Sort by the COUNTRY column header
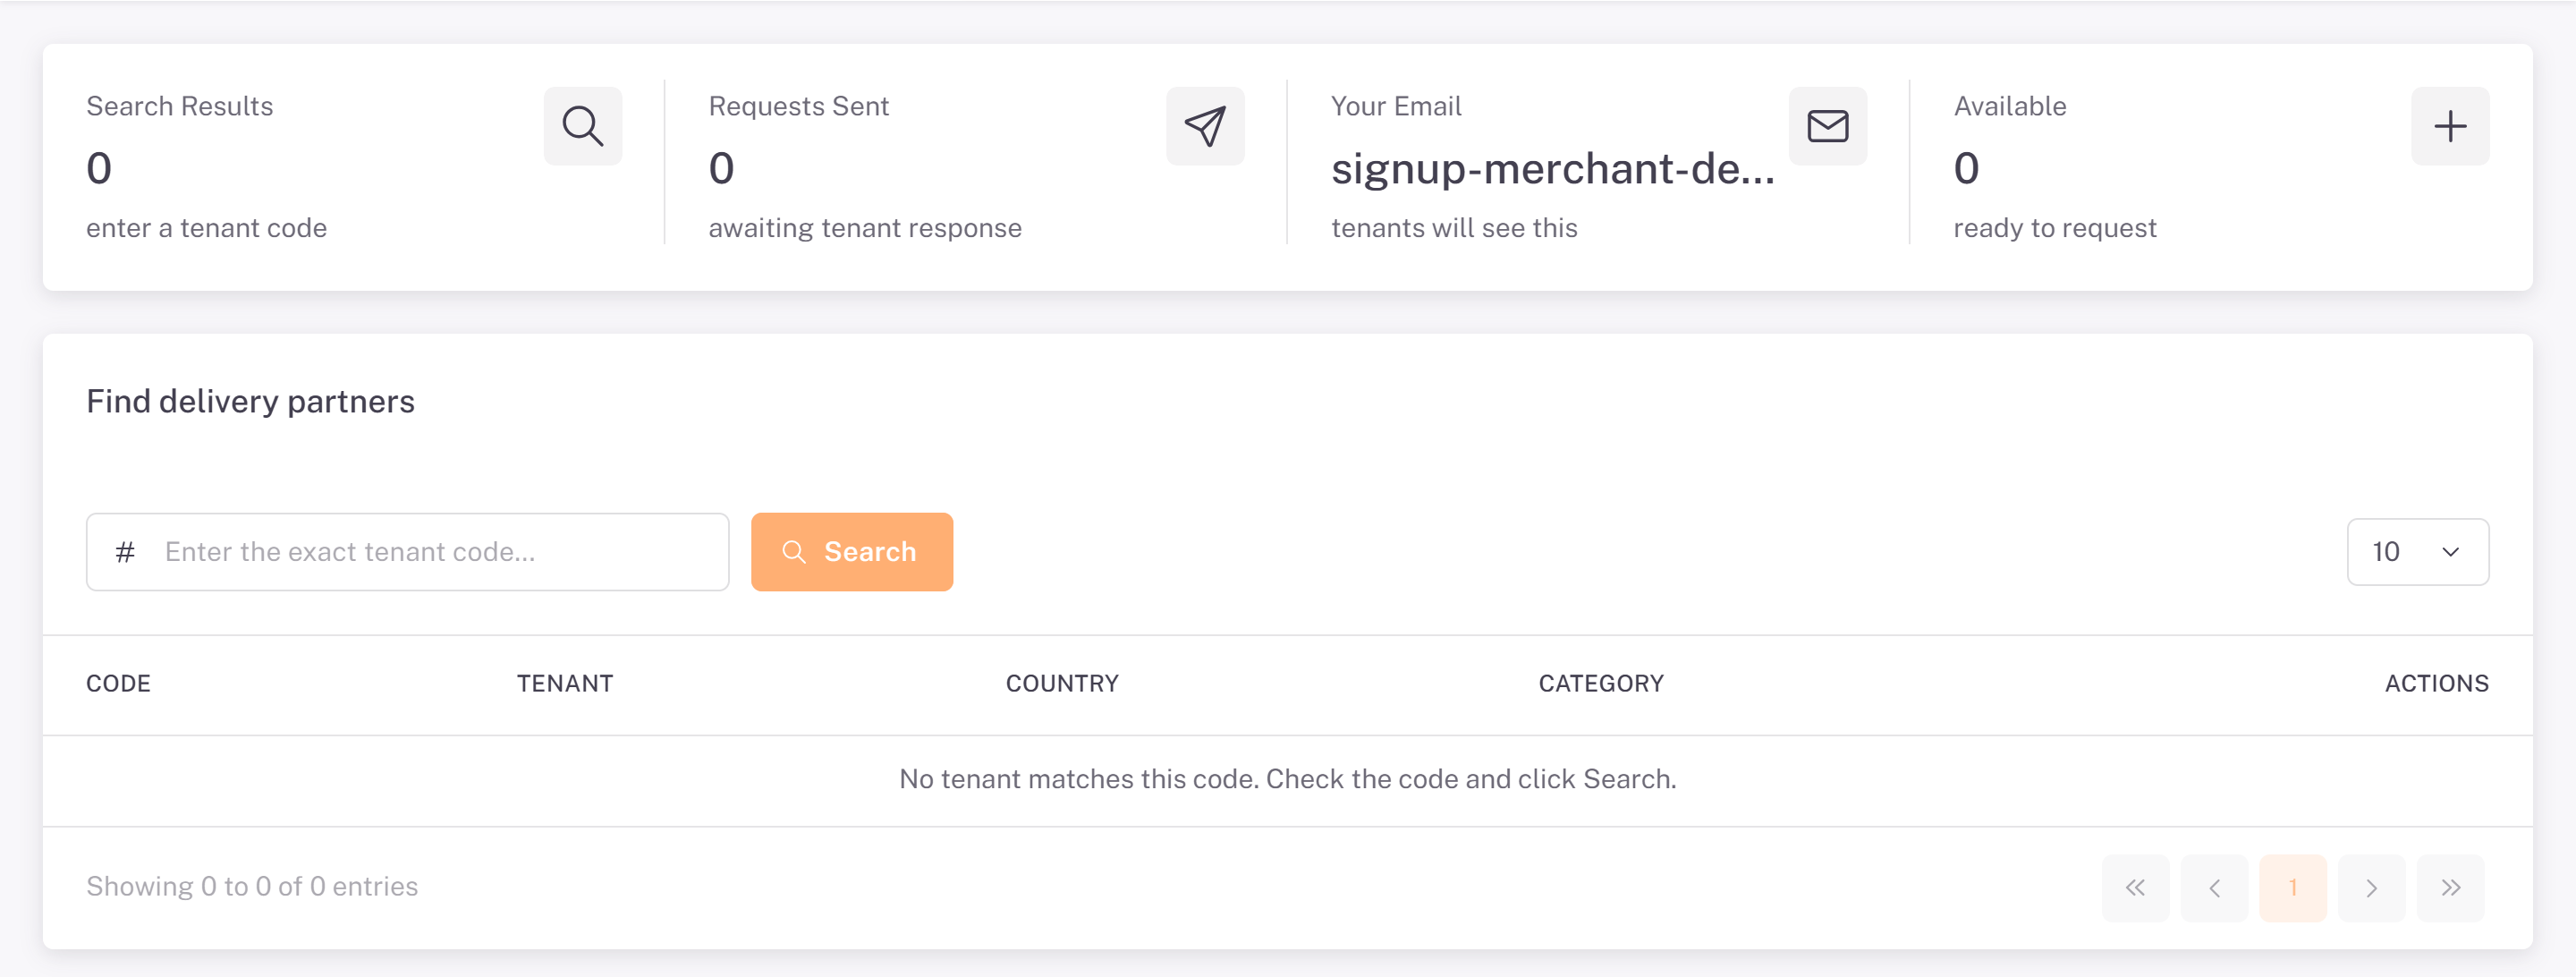Viewport: 2576px width, 977px height. [1062, 684]
